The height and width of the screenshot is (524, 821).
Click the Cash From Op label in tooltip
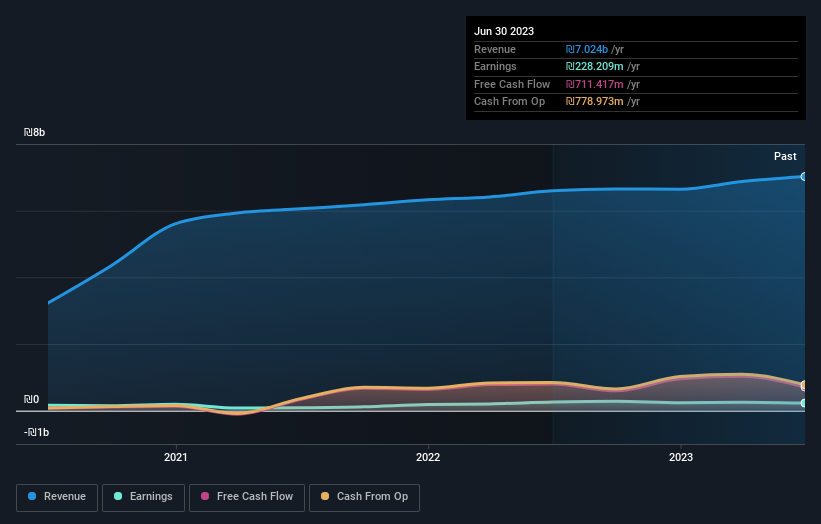(509, 102)
